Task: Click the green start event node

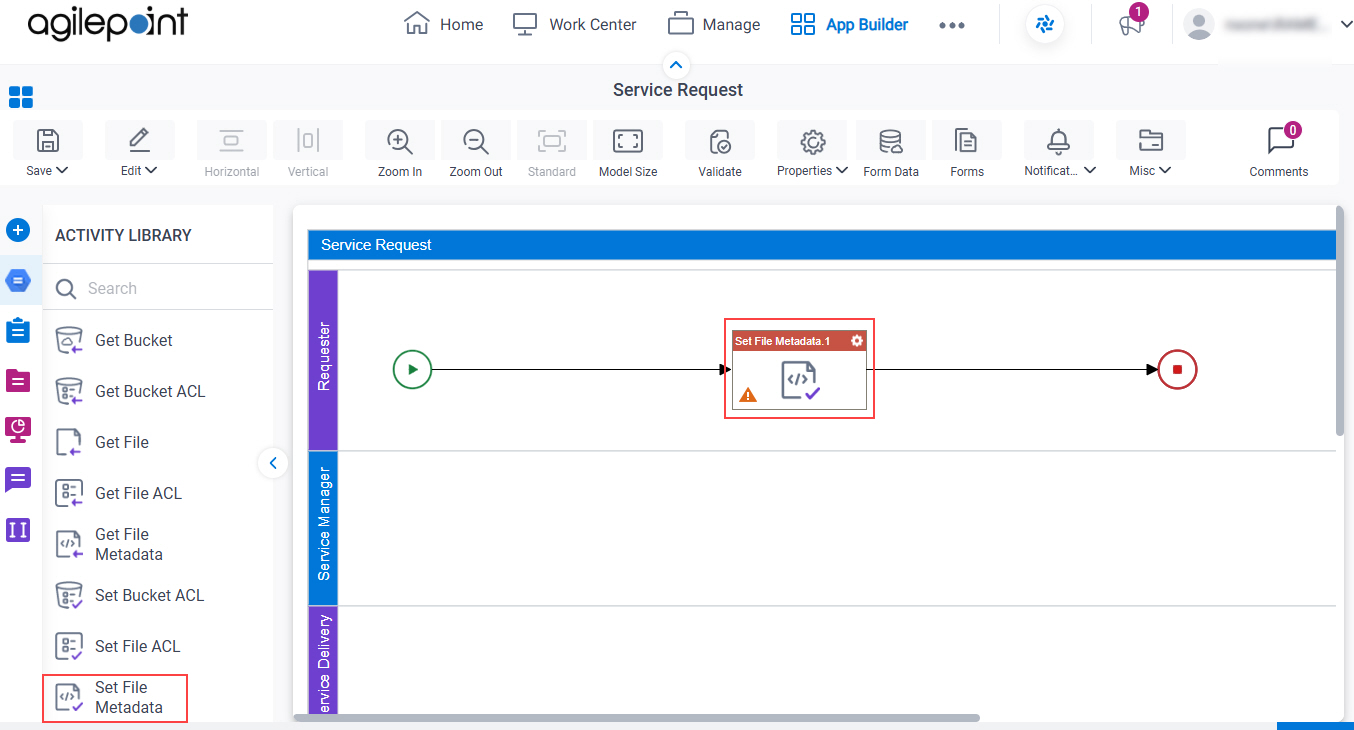Action: [x=412, y=370]
